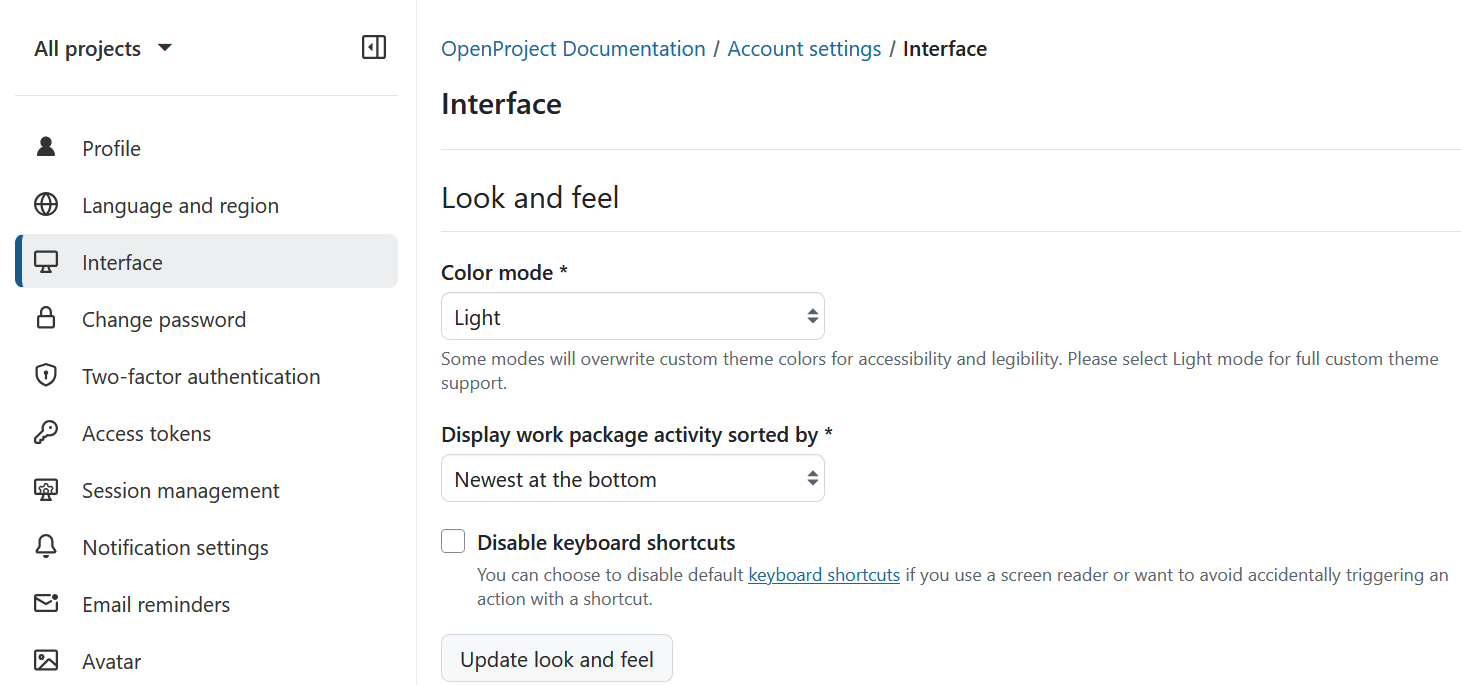Expand the All projects selector
This screenshot has height=685, width=1461.
pyautogui.click(x=103, y=47)
